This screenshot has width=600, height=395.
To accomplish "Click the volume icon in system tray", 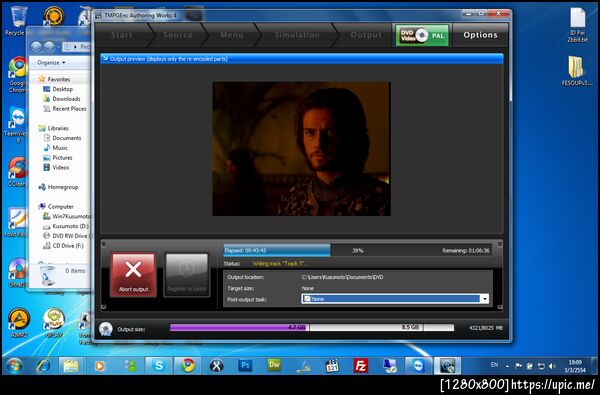I will 552,366.
